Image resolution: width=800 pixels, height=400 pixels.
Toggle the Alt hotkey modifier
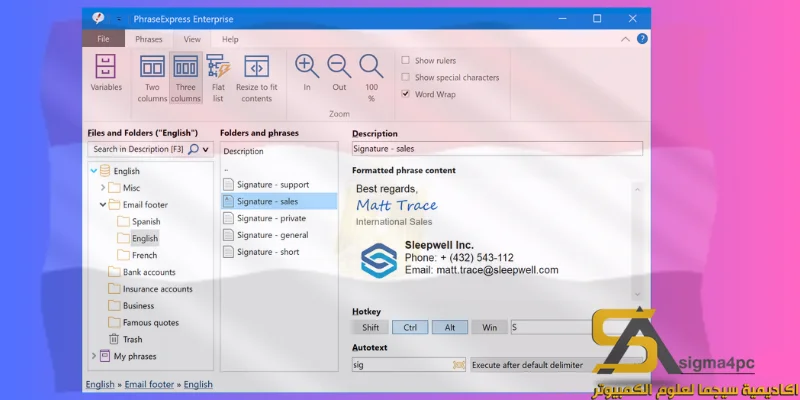(x=449, y=328)
